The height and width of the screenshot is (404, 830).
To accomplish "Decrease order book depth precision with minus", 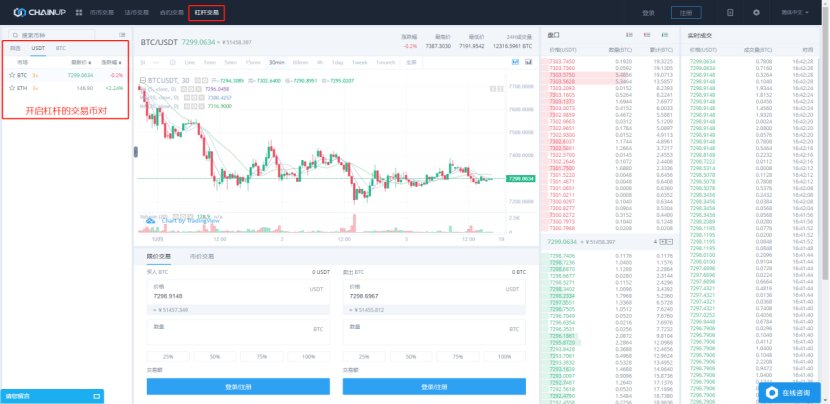I will (670, 242).
